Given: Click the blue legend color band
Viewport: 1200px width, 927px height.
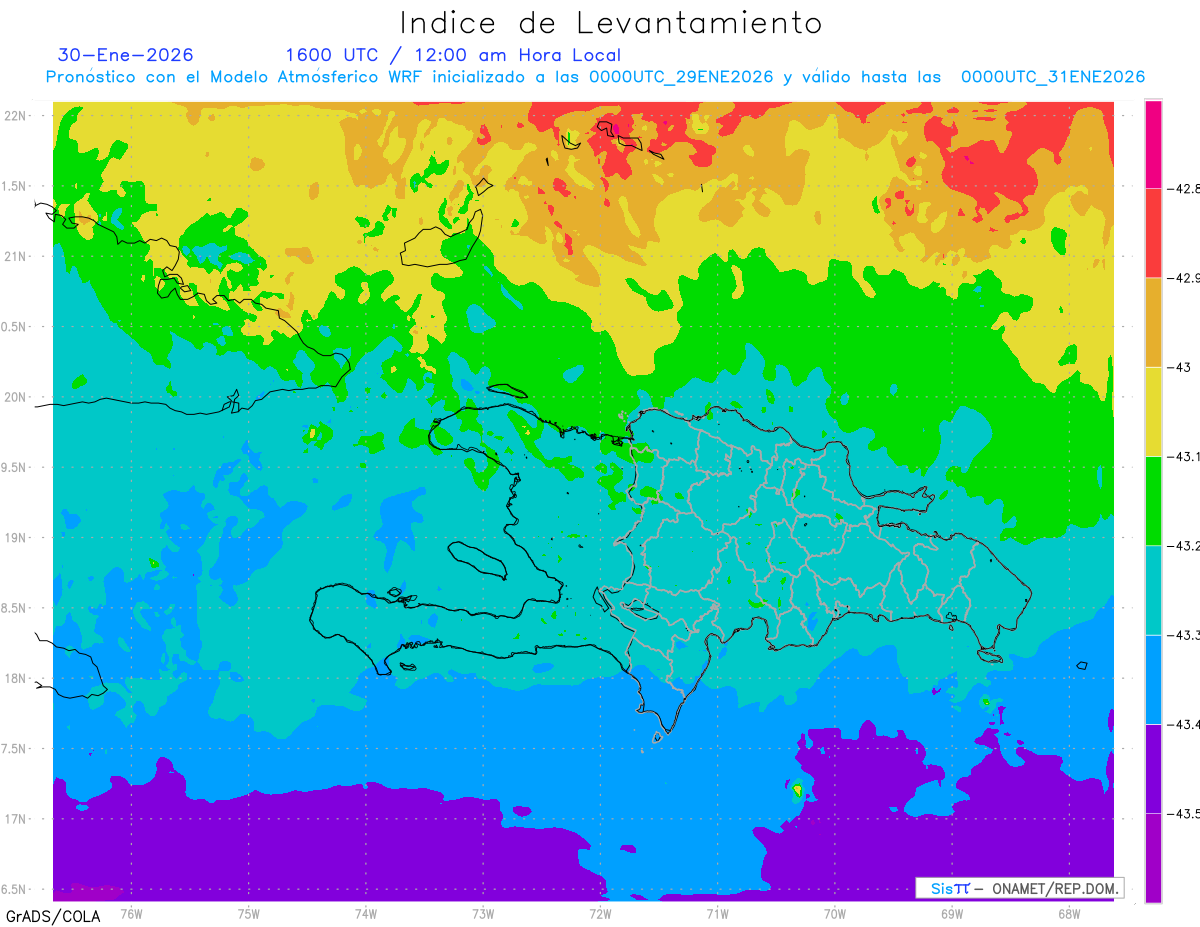Looking at the screenshot, I should pos(1154,679).
